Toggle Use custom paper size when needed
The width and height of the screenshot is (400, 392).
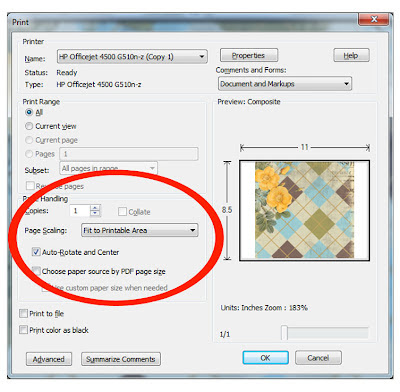point(46,288)
